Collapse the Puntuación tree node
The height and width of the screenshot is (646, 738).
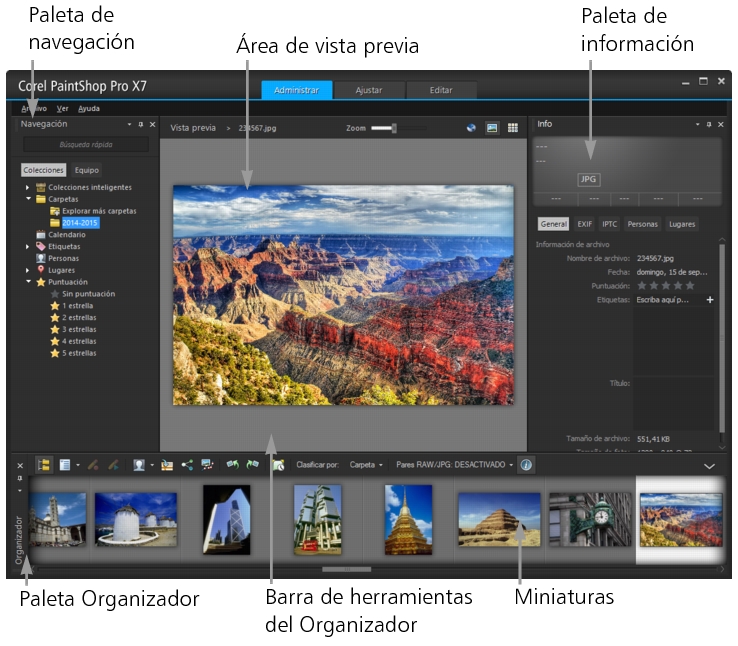click(28, 282)
